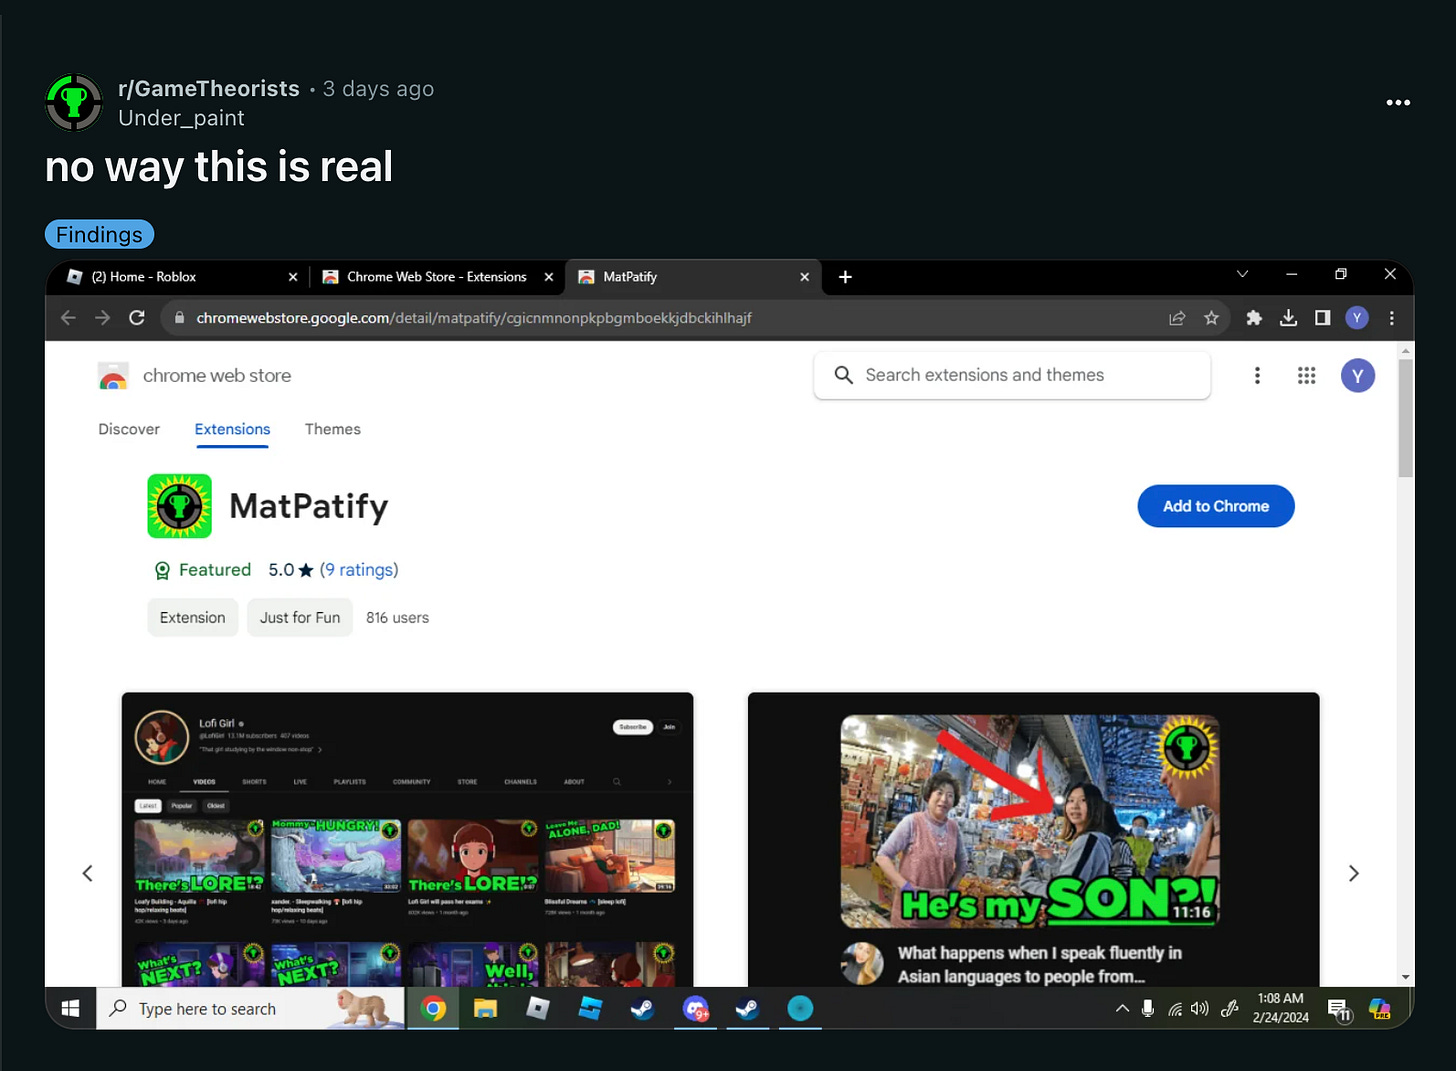1456x1071 pixels.
Task: Share this page via address bar icon
Action: pyautogui.click(x=1177, y=318)
